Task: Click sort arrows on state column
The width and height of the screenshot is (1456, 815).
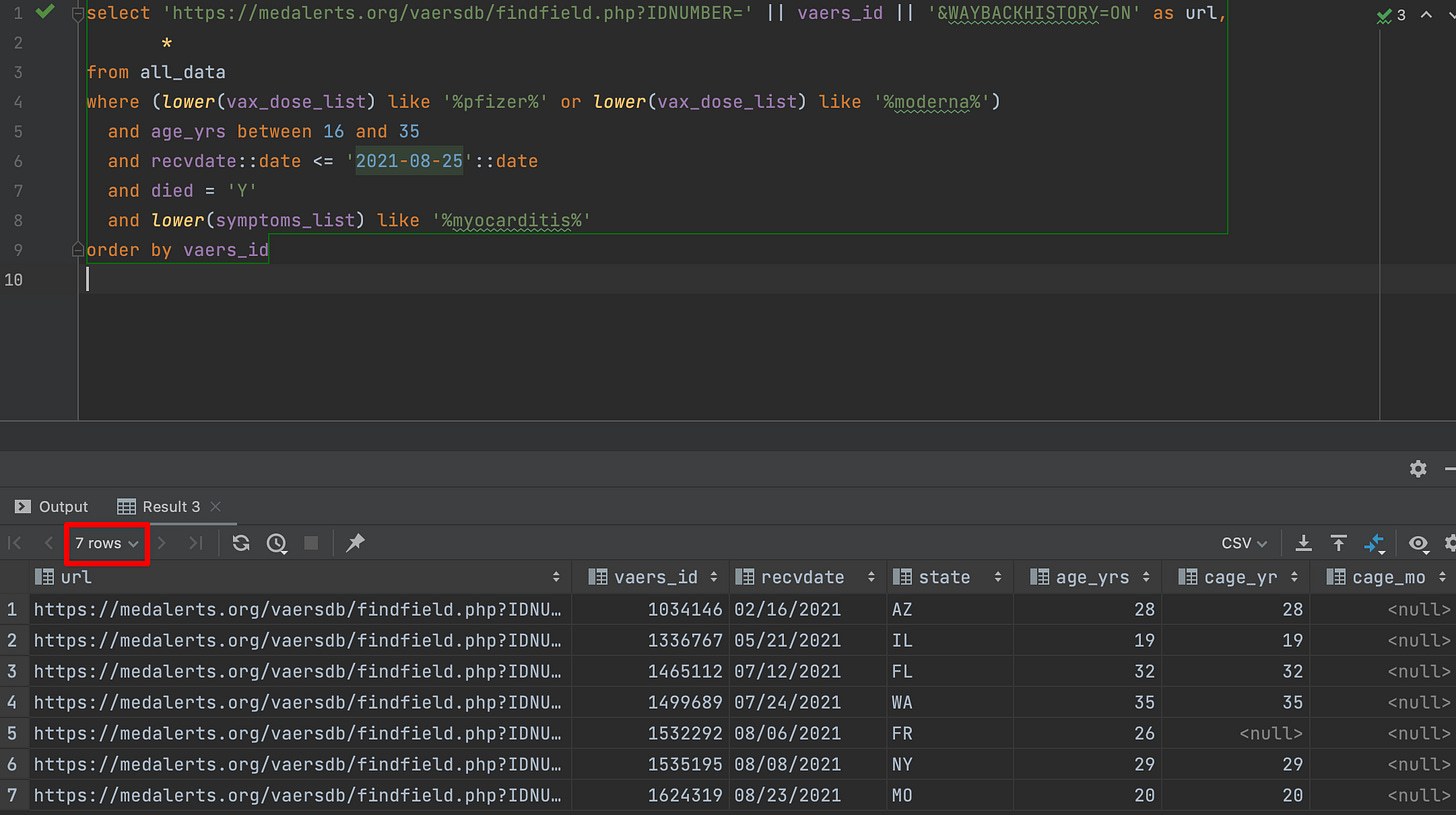Action: pos(997,577)
